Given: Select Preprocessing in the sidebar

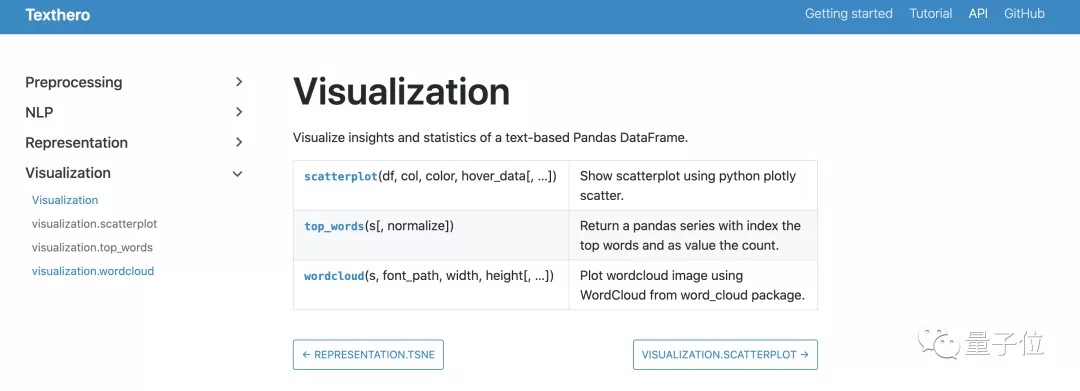Looking at the screenshot, I should coord(74,82).
